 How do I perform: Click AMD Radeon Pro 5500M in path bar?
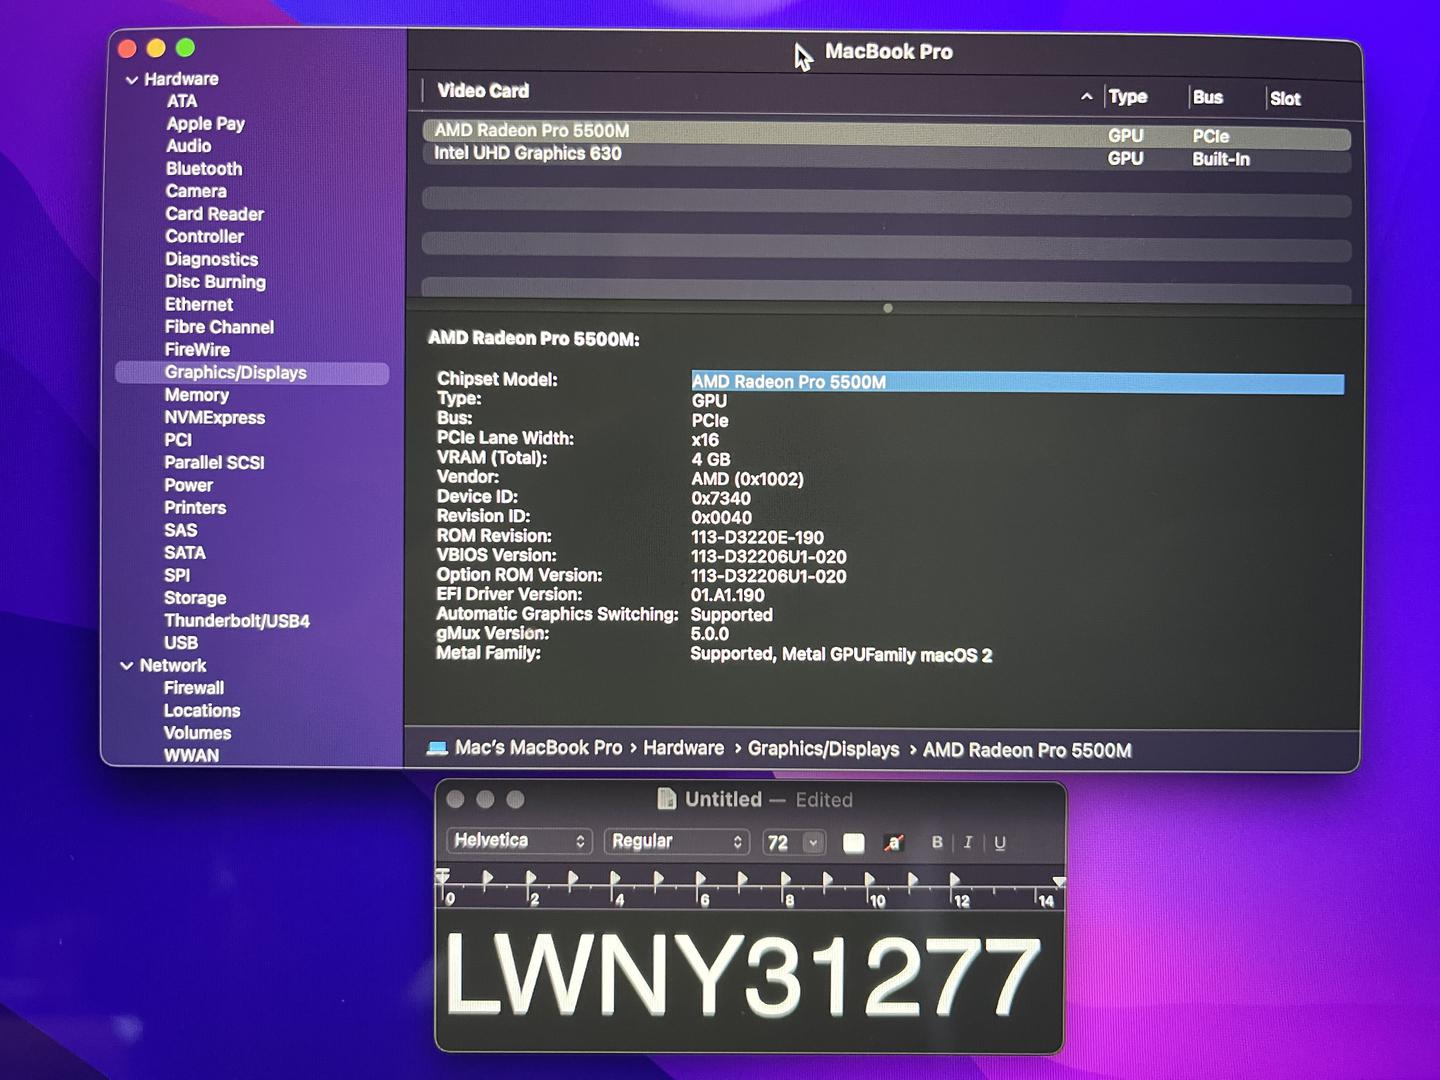tap(1027, 750)
